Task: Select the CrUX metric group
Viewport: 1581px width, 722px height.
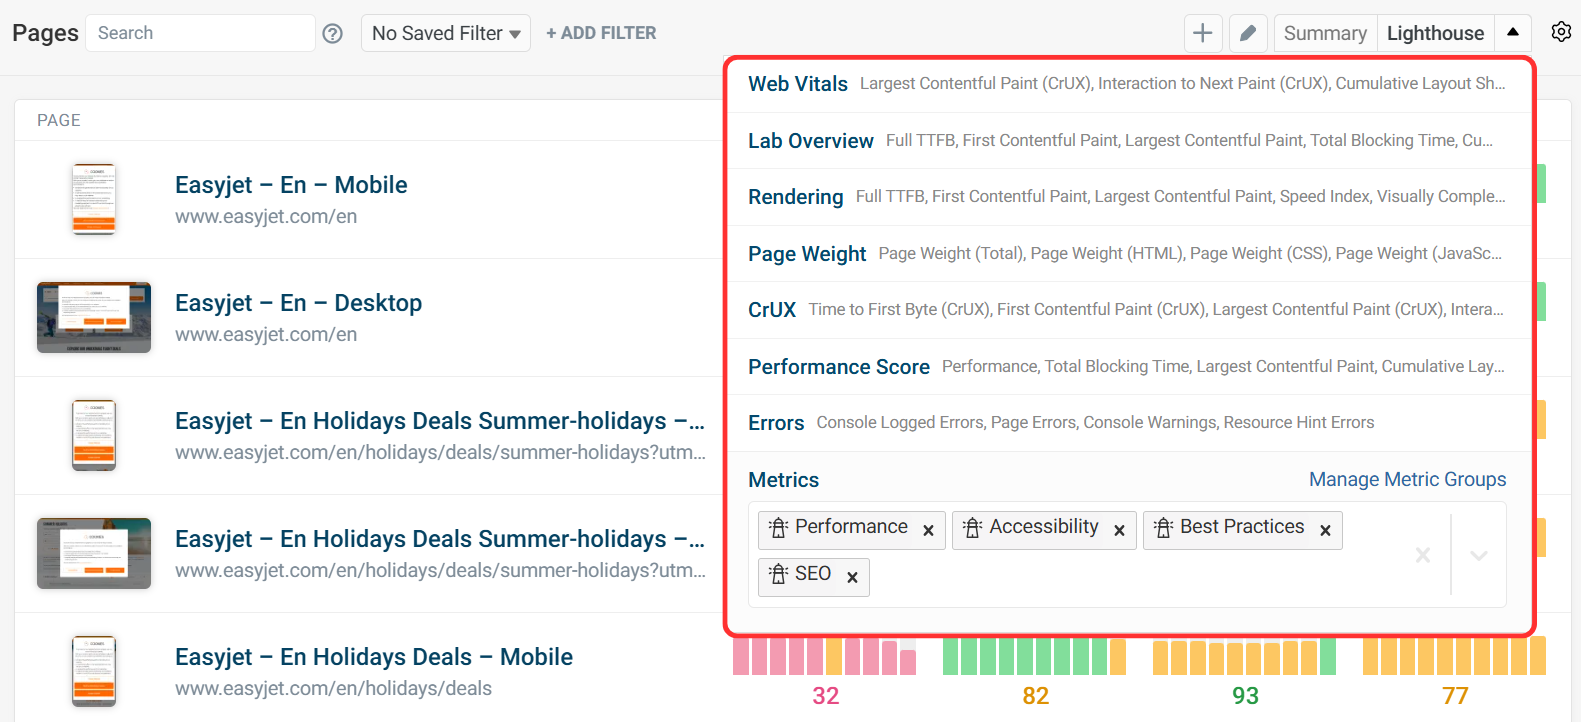Action: click(x=1129, y=310)
